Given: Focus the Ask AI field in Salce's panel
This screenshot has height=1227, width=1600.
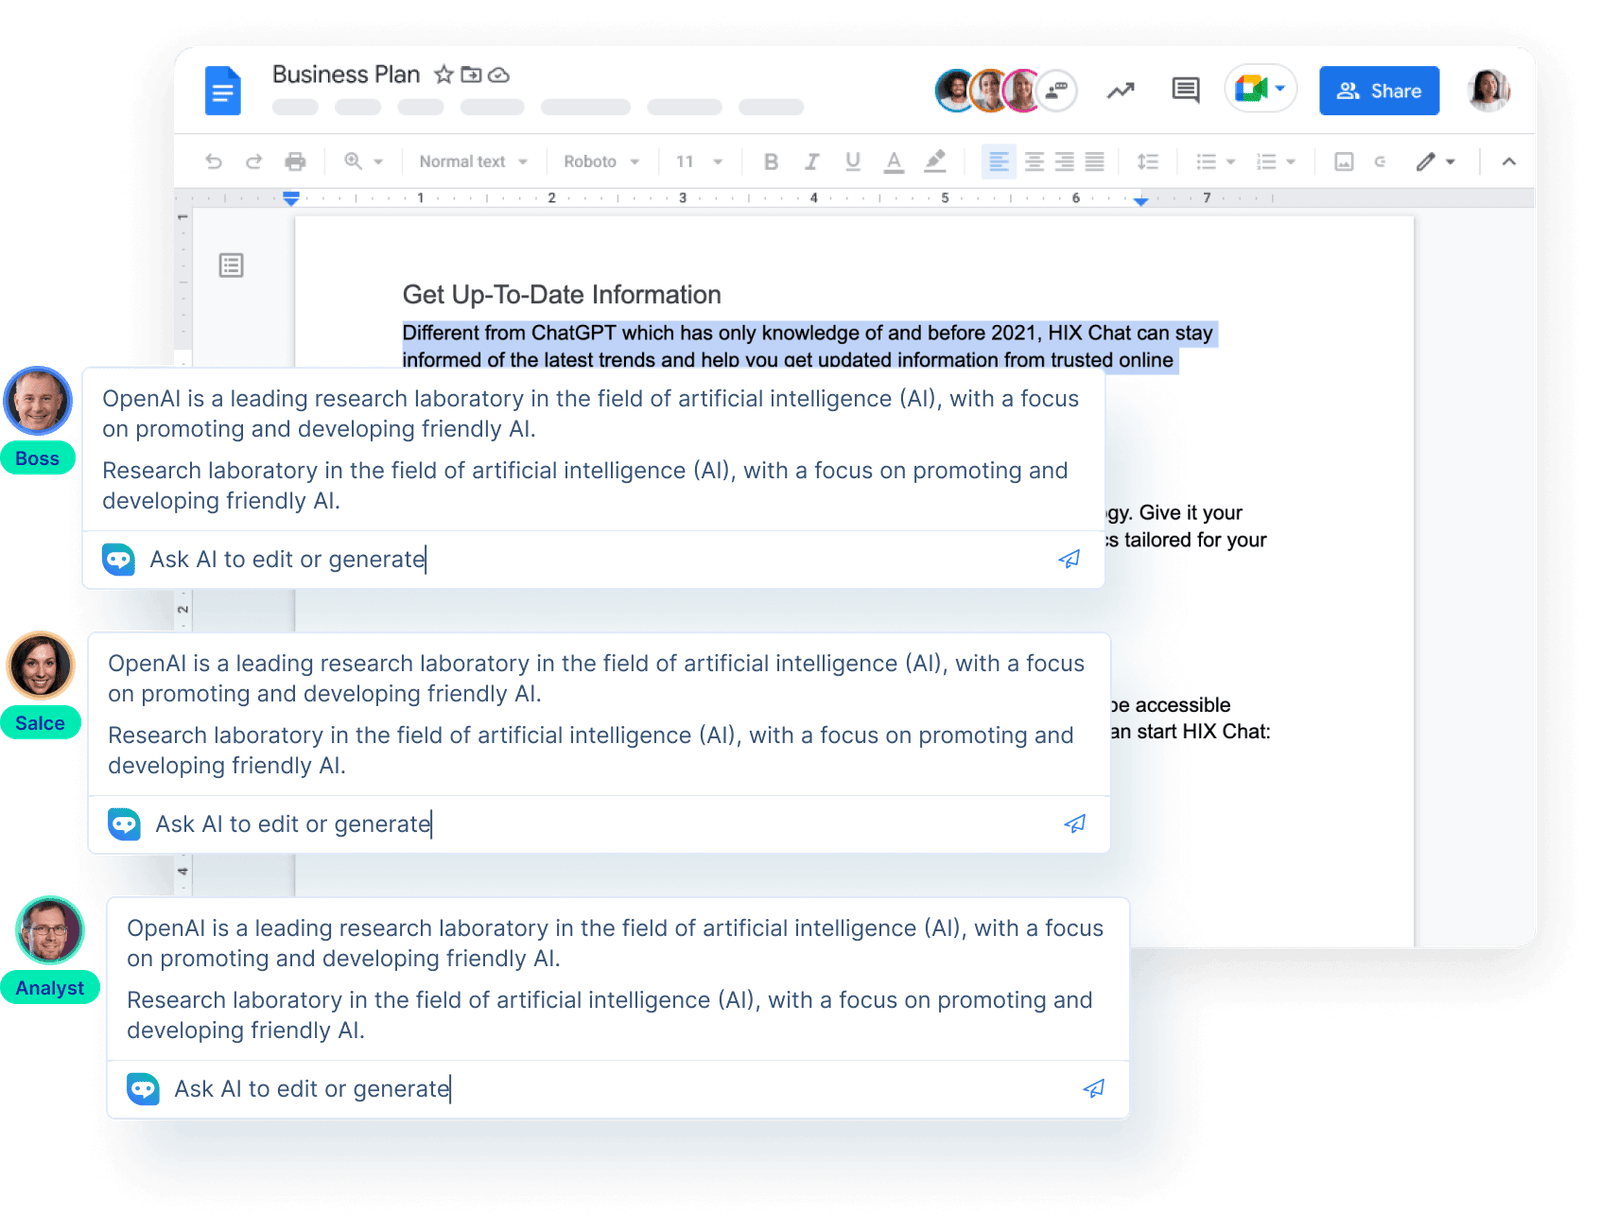Looking at the screenshot, I should pos(600,824).
